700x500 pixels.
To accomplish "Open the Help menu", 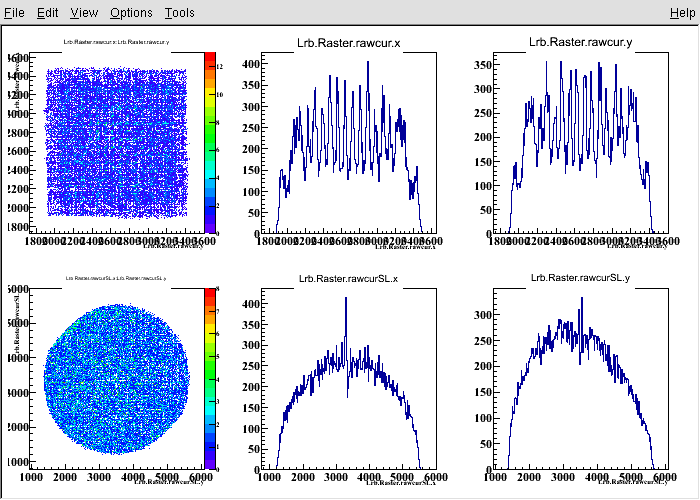I will [683, 12].
